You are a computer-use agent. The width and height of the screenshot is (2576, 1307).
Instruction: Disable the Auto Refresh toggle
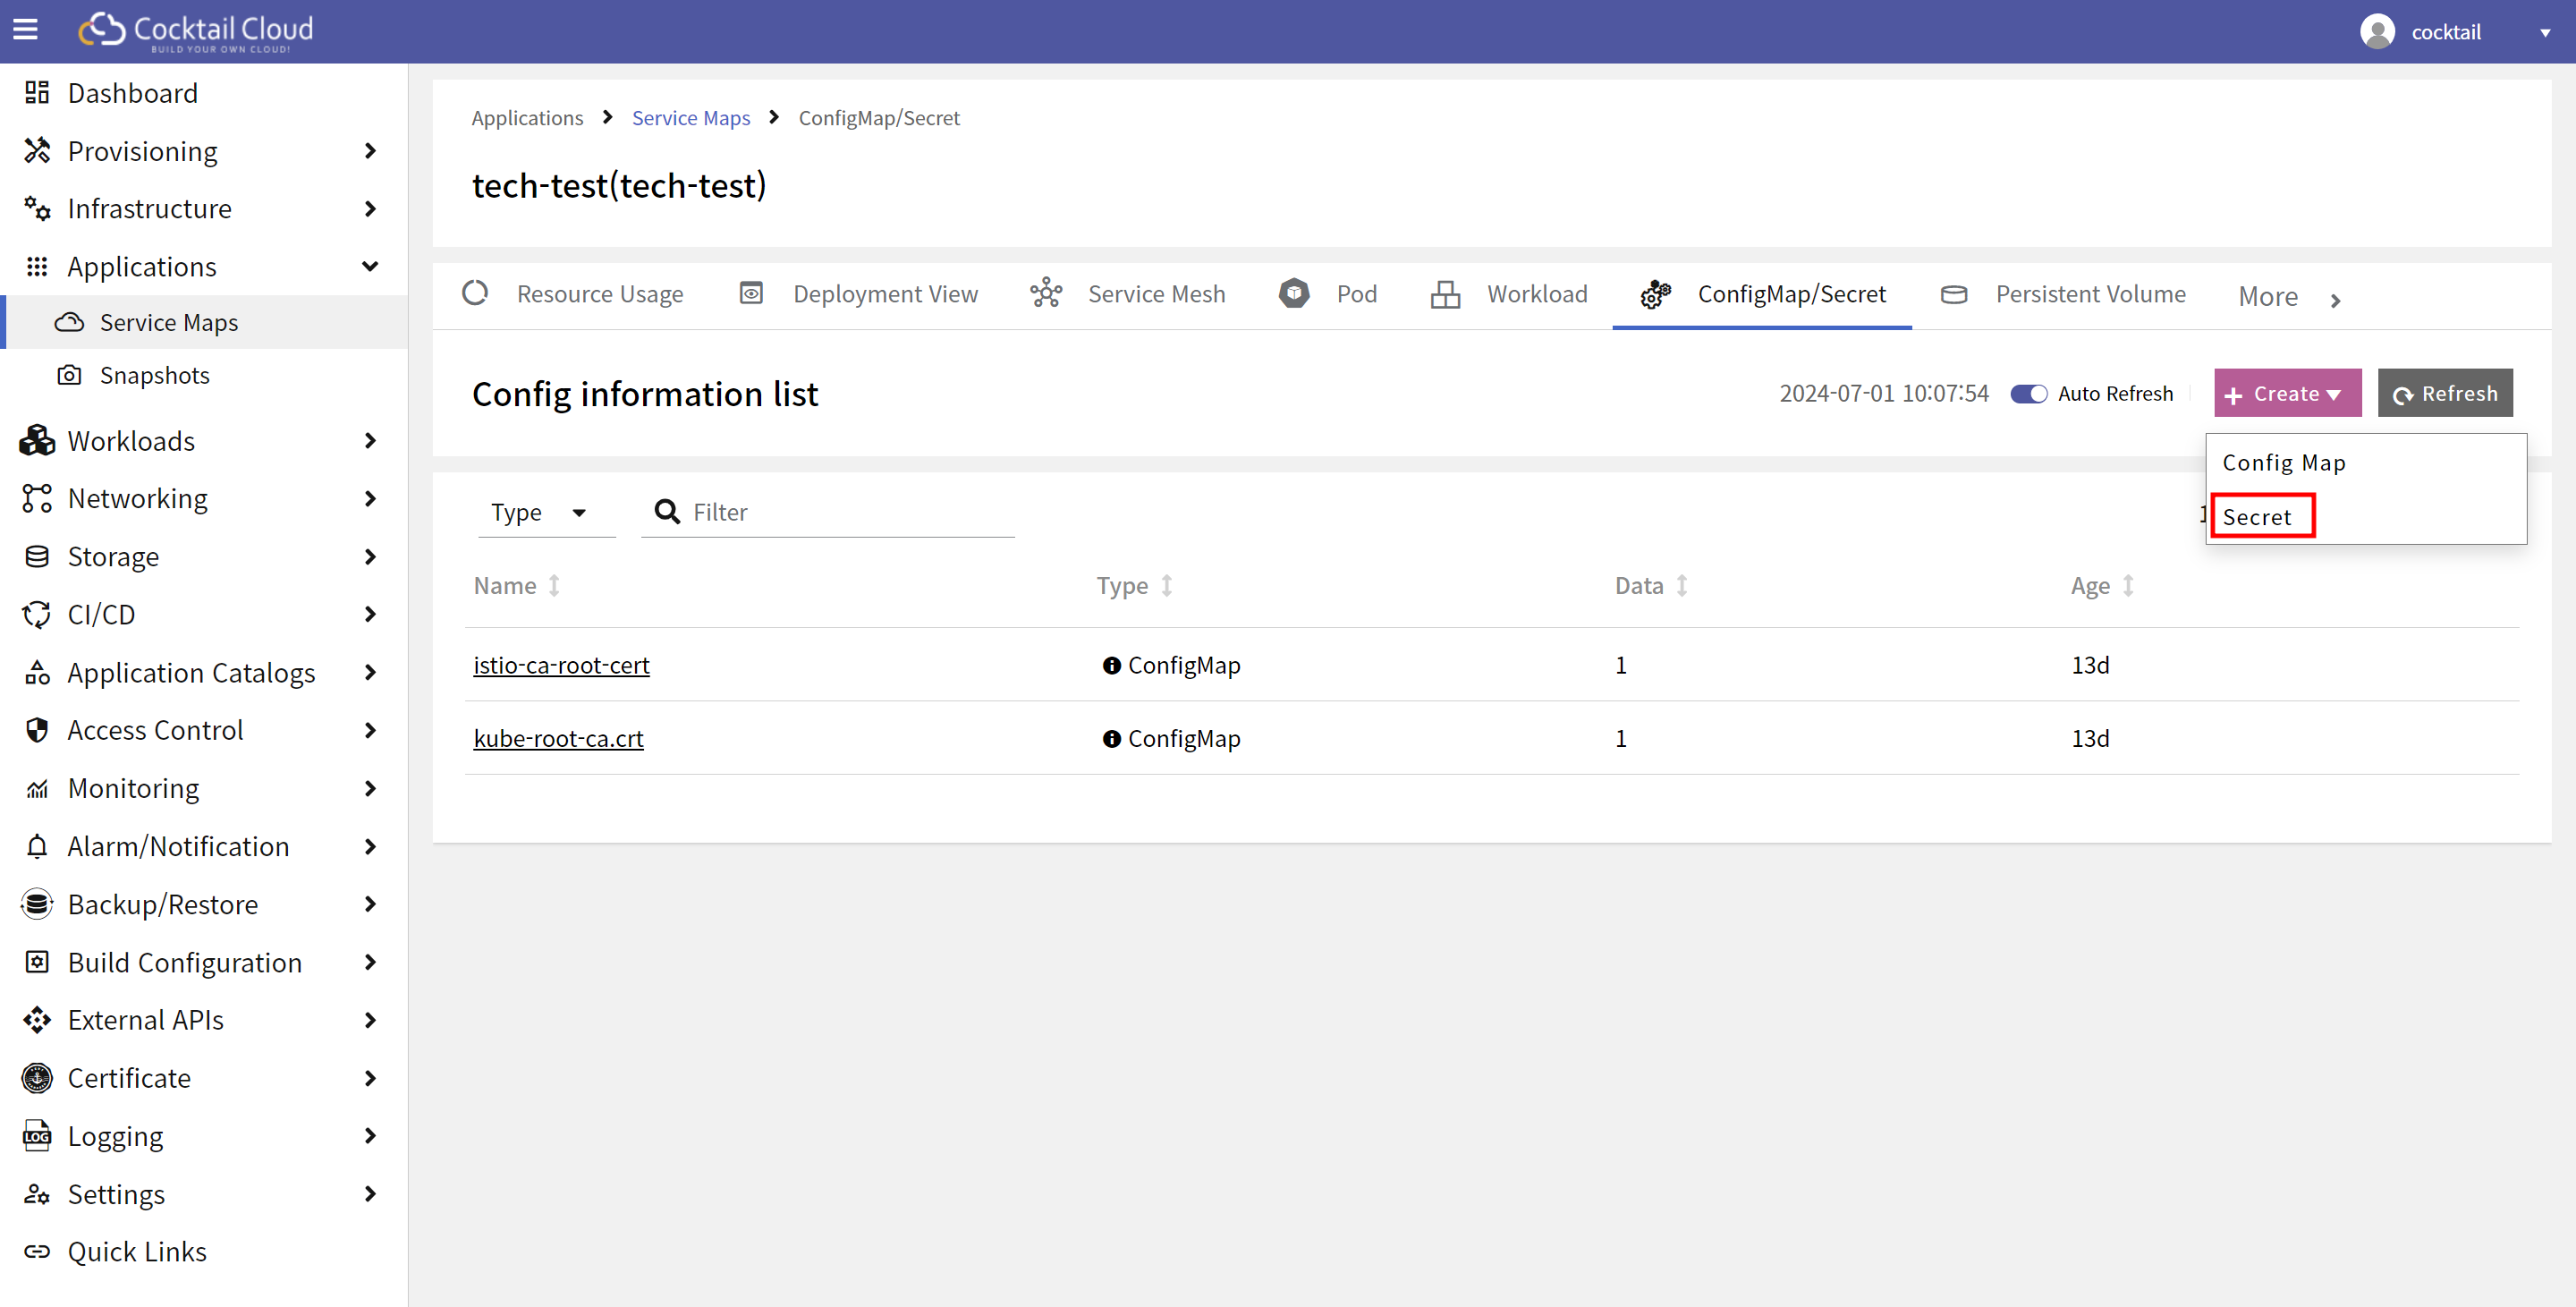(x=2028, y=394)
